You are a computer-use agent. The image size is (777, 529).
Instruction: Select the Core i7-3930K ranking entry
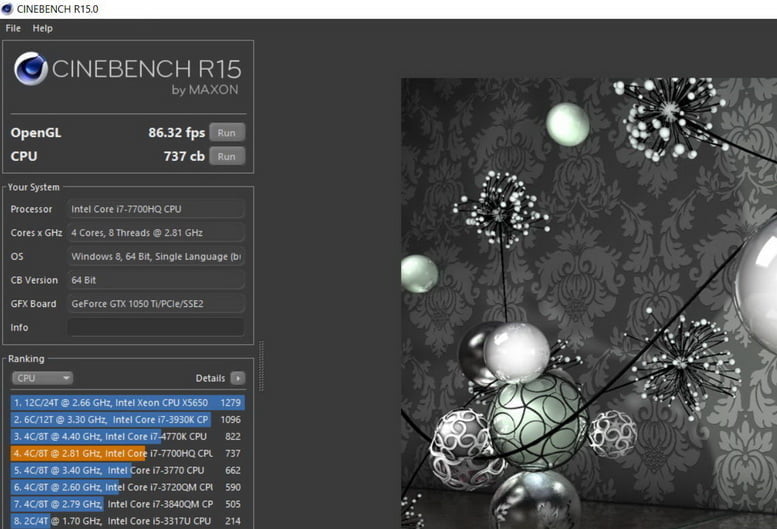pos(127,419)
